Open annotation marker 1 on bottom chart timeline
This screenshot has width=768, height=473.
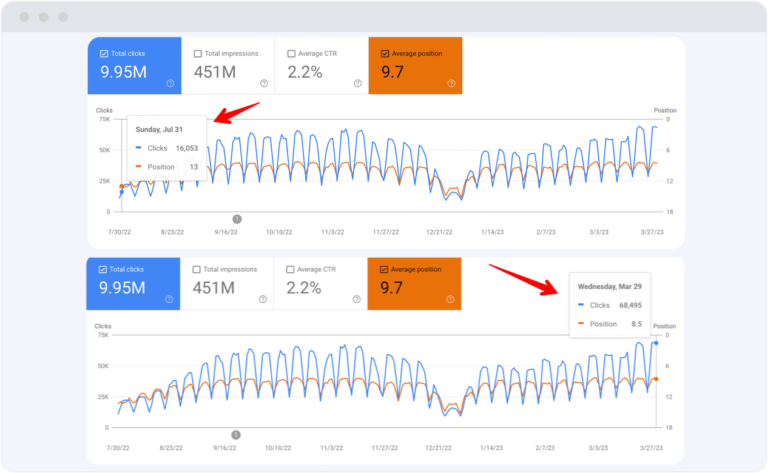236,434
